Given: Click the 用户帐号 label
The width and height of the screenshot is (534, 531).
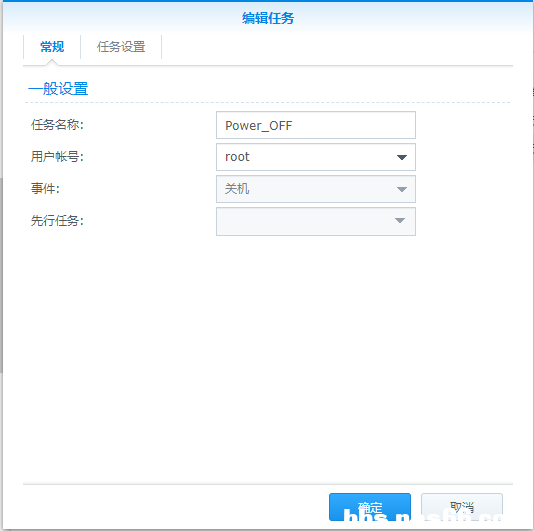Looking at the screenshot, I should (x=57, y=157).
